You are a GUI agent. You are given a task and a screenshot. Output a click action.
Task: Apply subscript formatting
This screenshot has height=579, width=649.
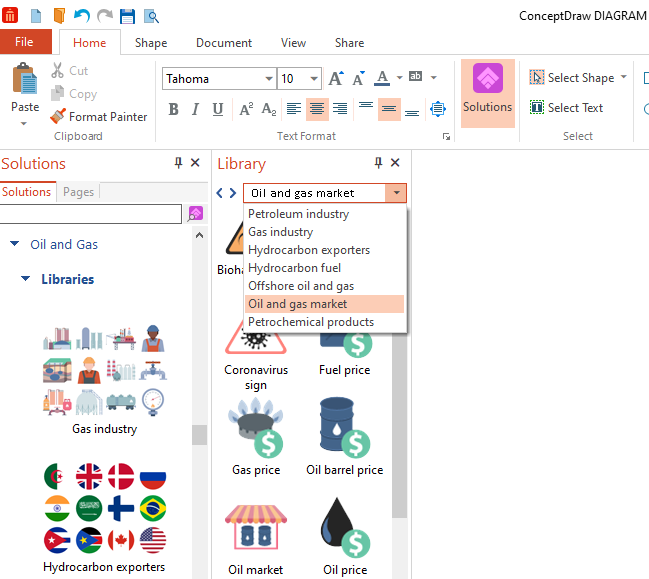(x=269, y=109)
